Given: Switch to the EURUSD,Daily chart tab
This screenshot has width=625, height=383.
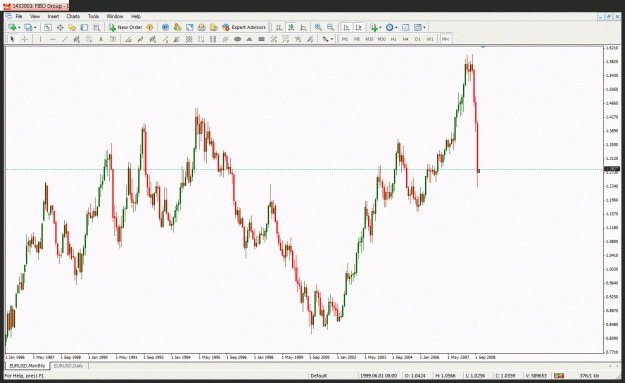Looking at the screenshot, I should coord(68,366).
